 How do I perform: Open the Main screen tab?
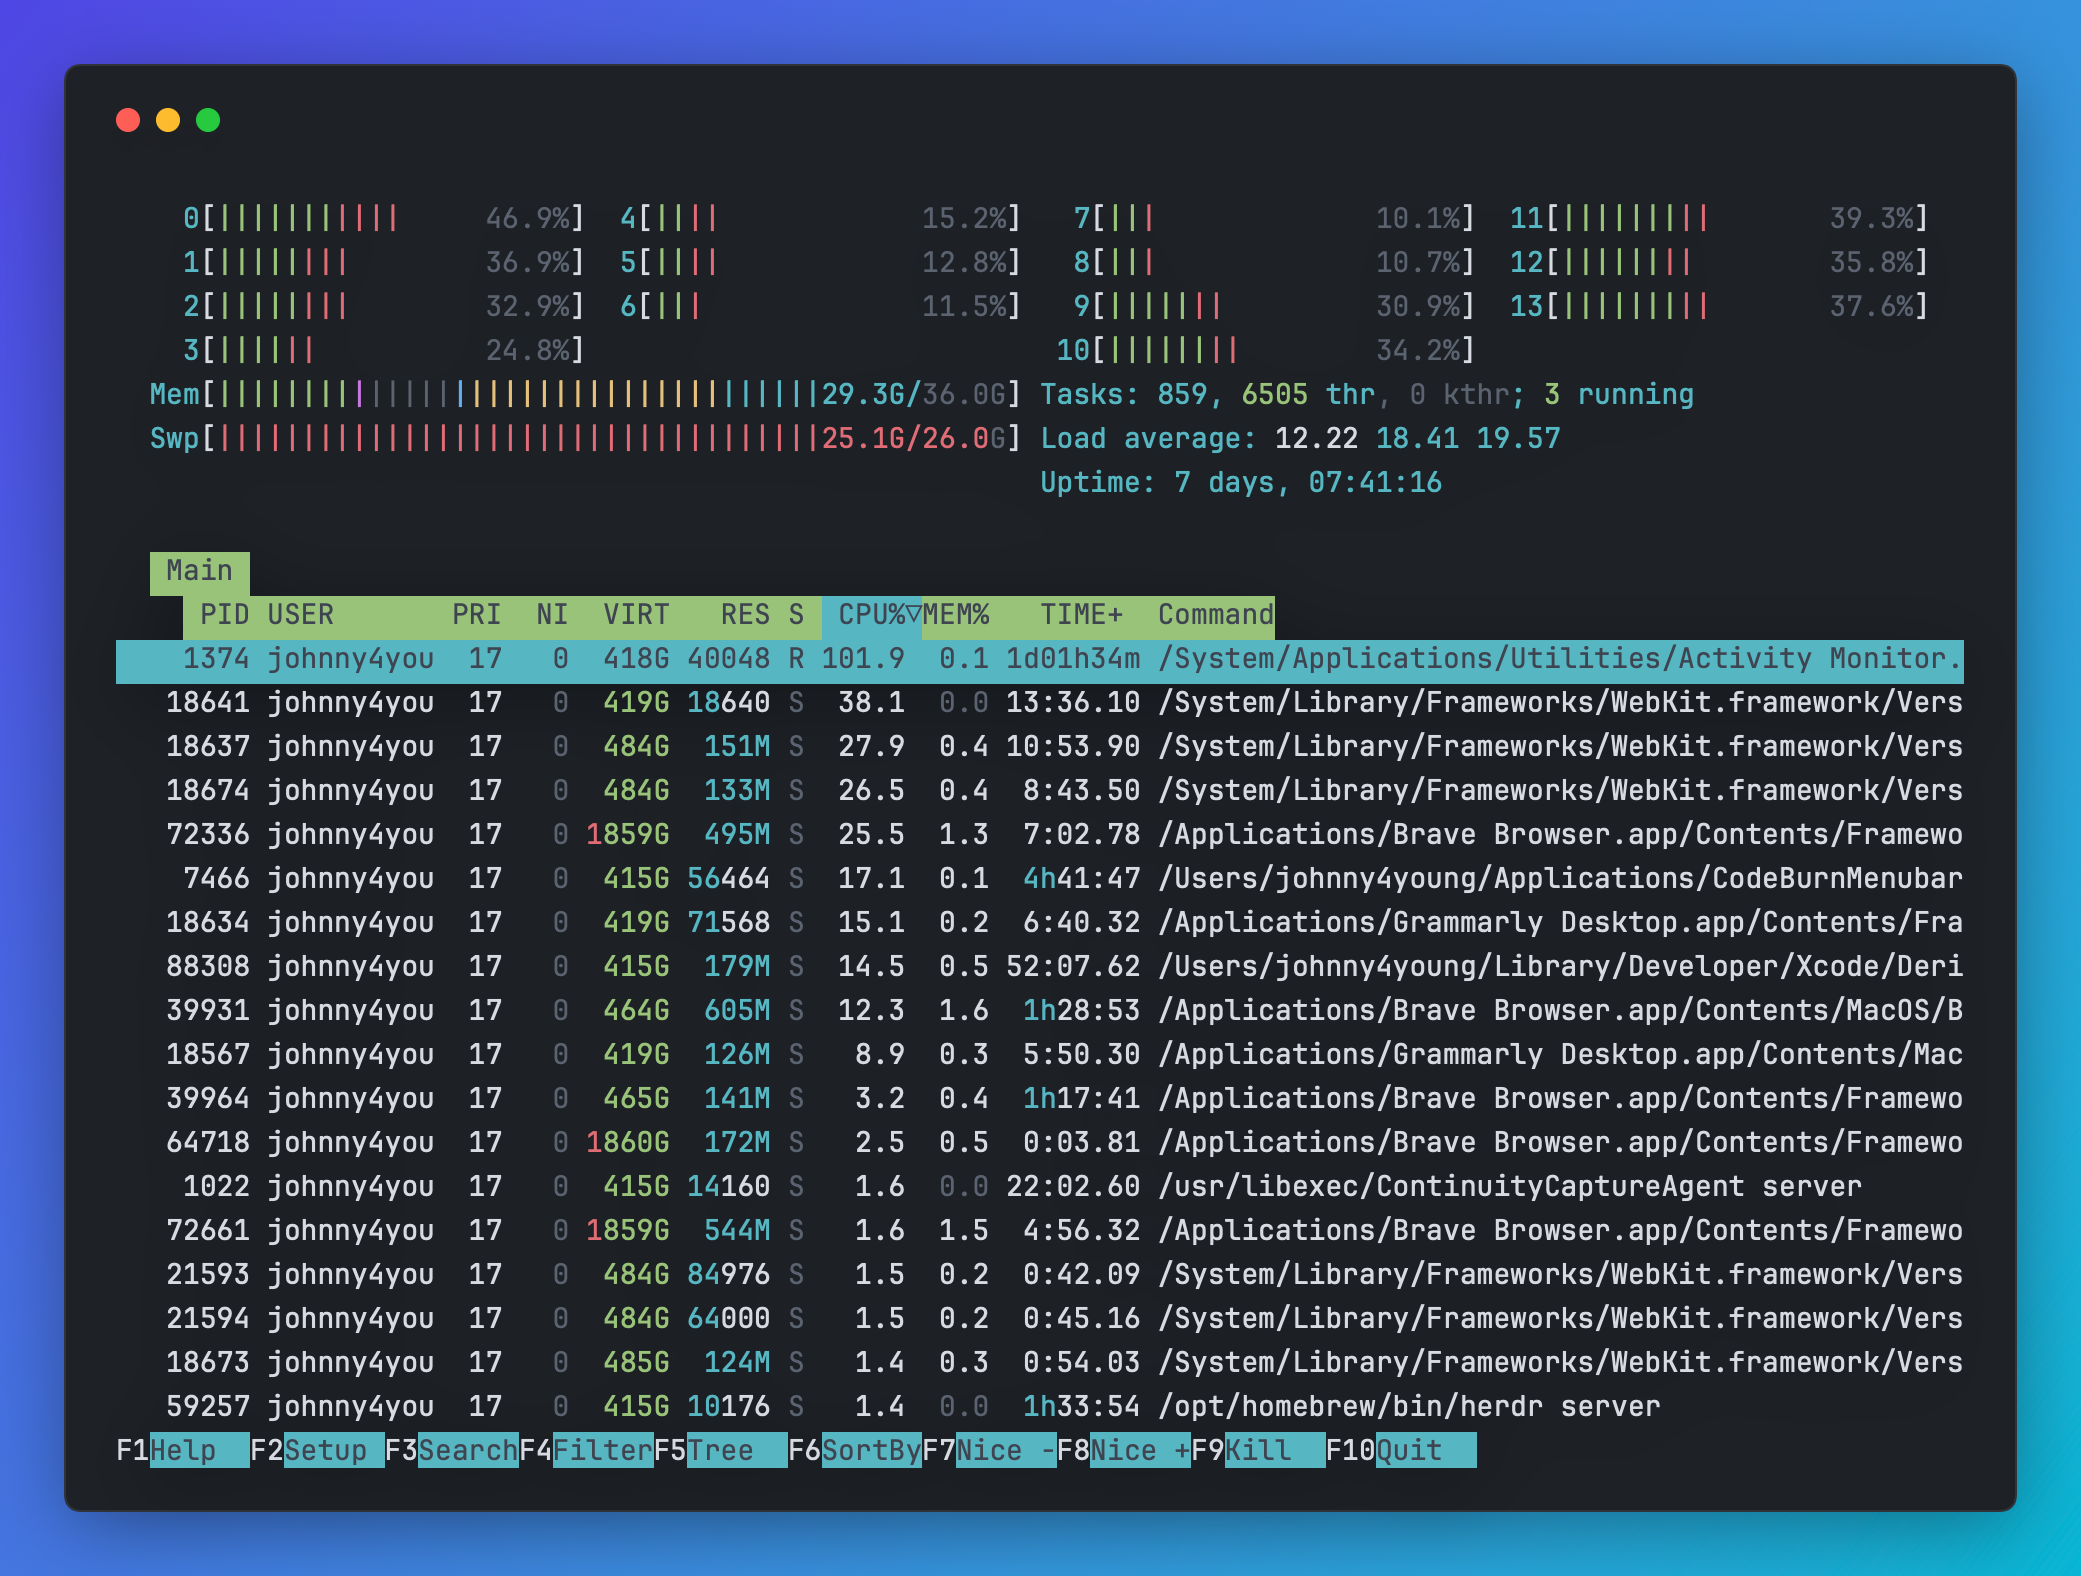click(199, 572)
